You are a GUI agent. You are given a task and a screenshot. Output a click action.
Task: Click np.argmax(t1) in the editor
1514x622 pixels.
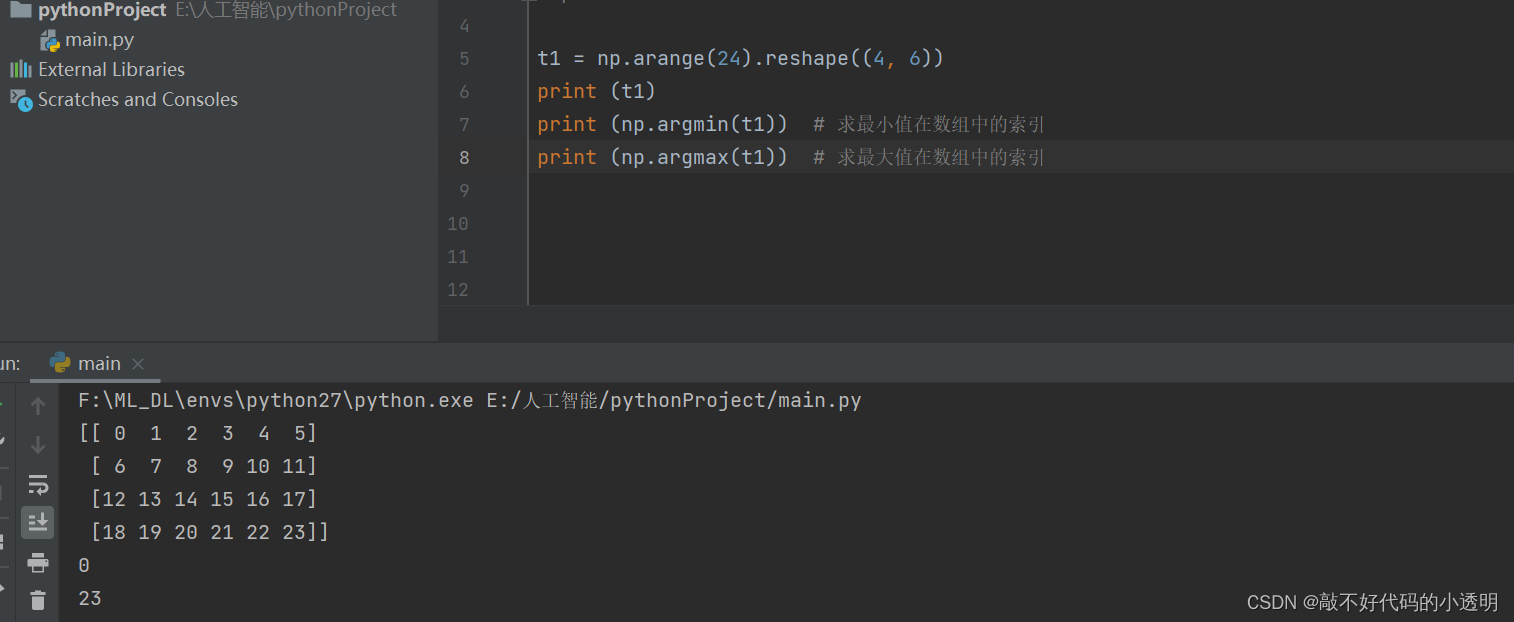pyautogui.click(x=699, y=158)
